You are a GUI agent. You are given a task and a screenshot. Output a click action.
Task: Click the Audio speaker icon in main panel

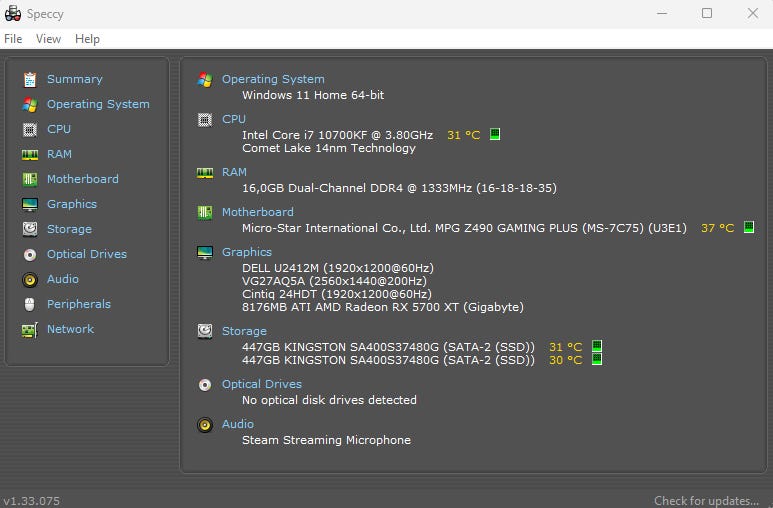coord(205,425)
